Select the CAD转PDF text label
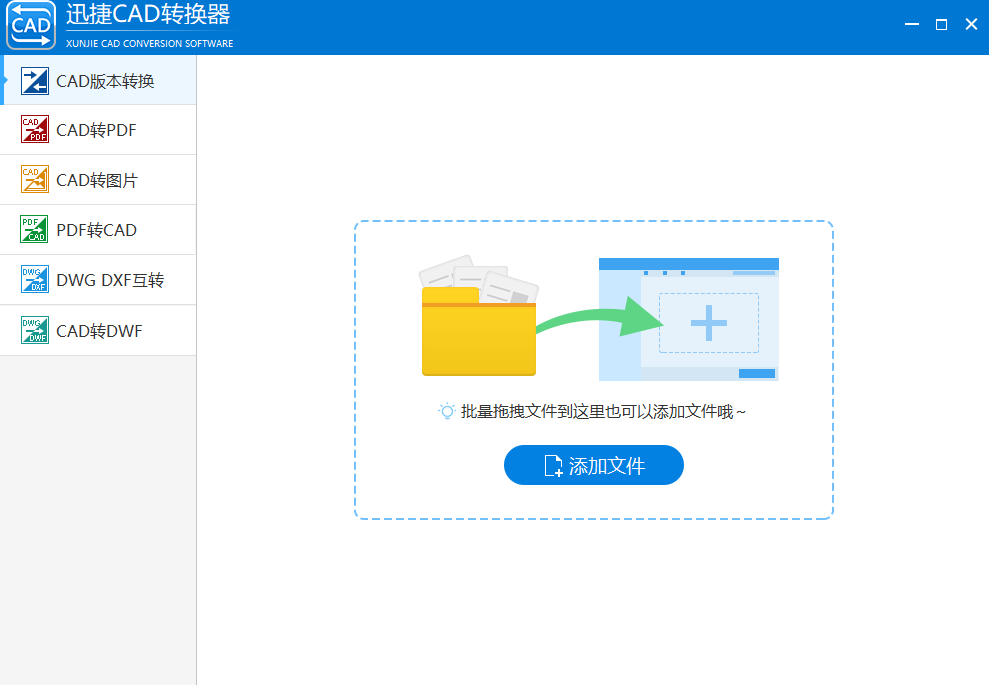 (96, 130)
